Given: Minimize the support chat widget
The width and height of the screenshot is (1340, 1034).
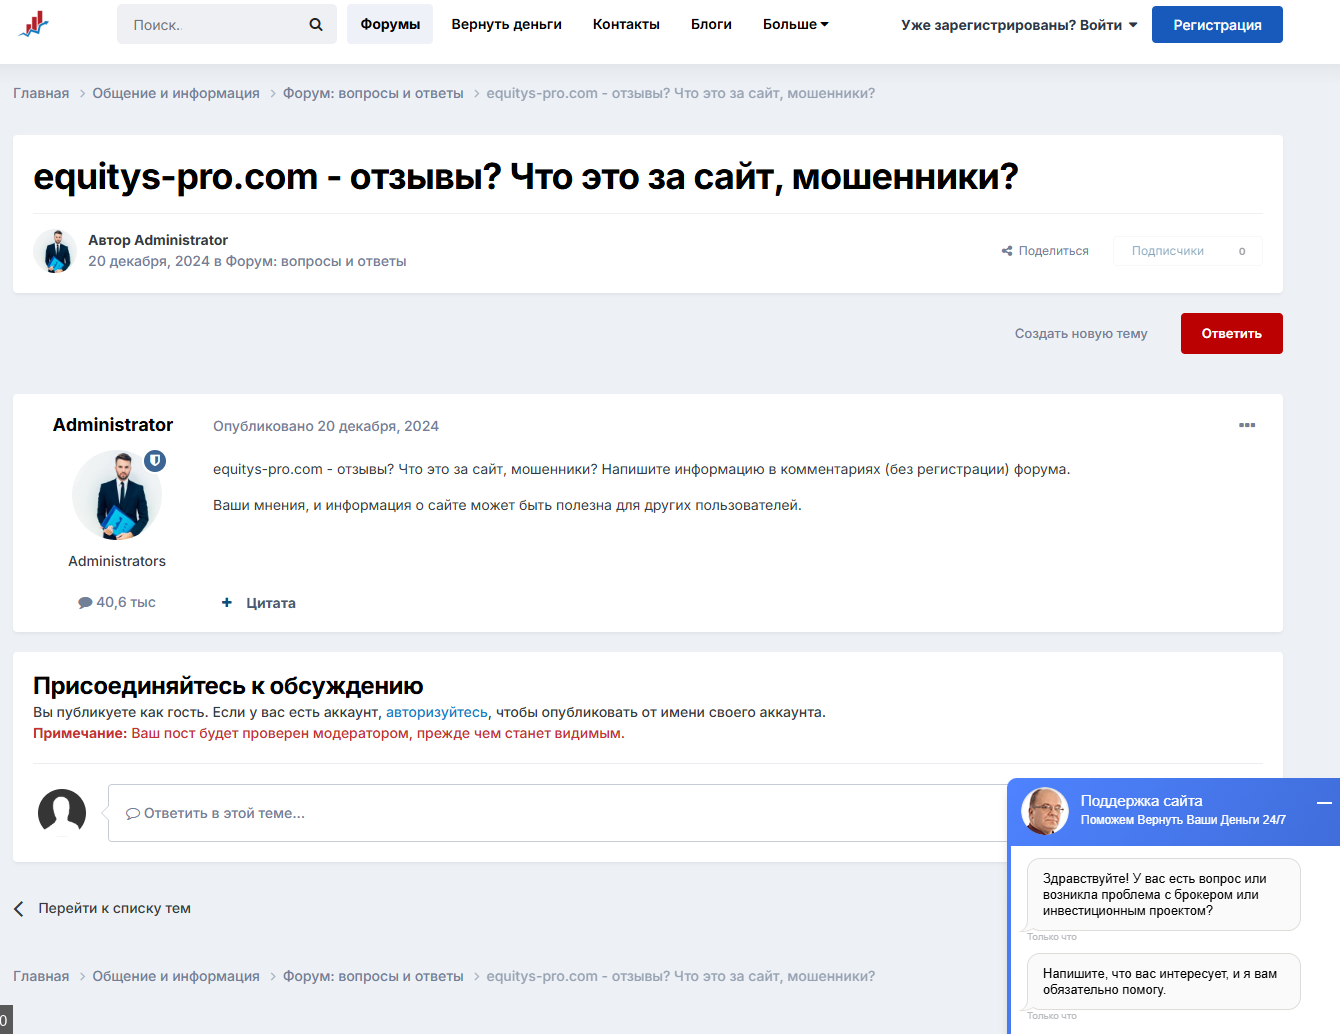Looking at the screenshot, I should coord(1324,803).
